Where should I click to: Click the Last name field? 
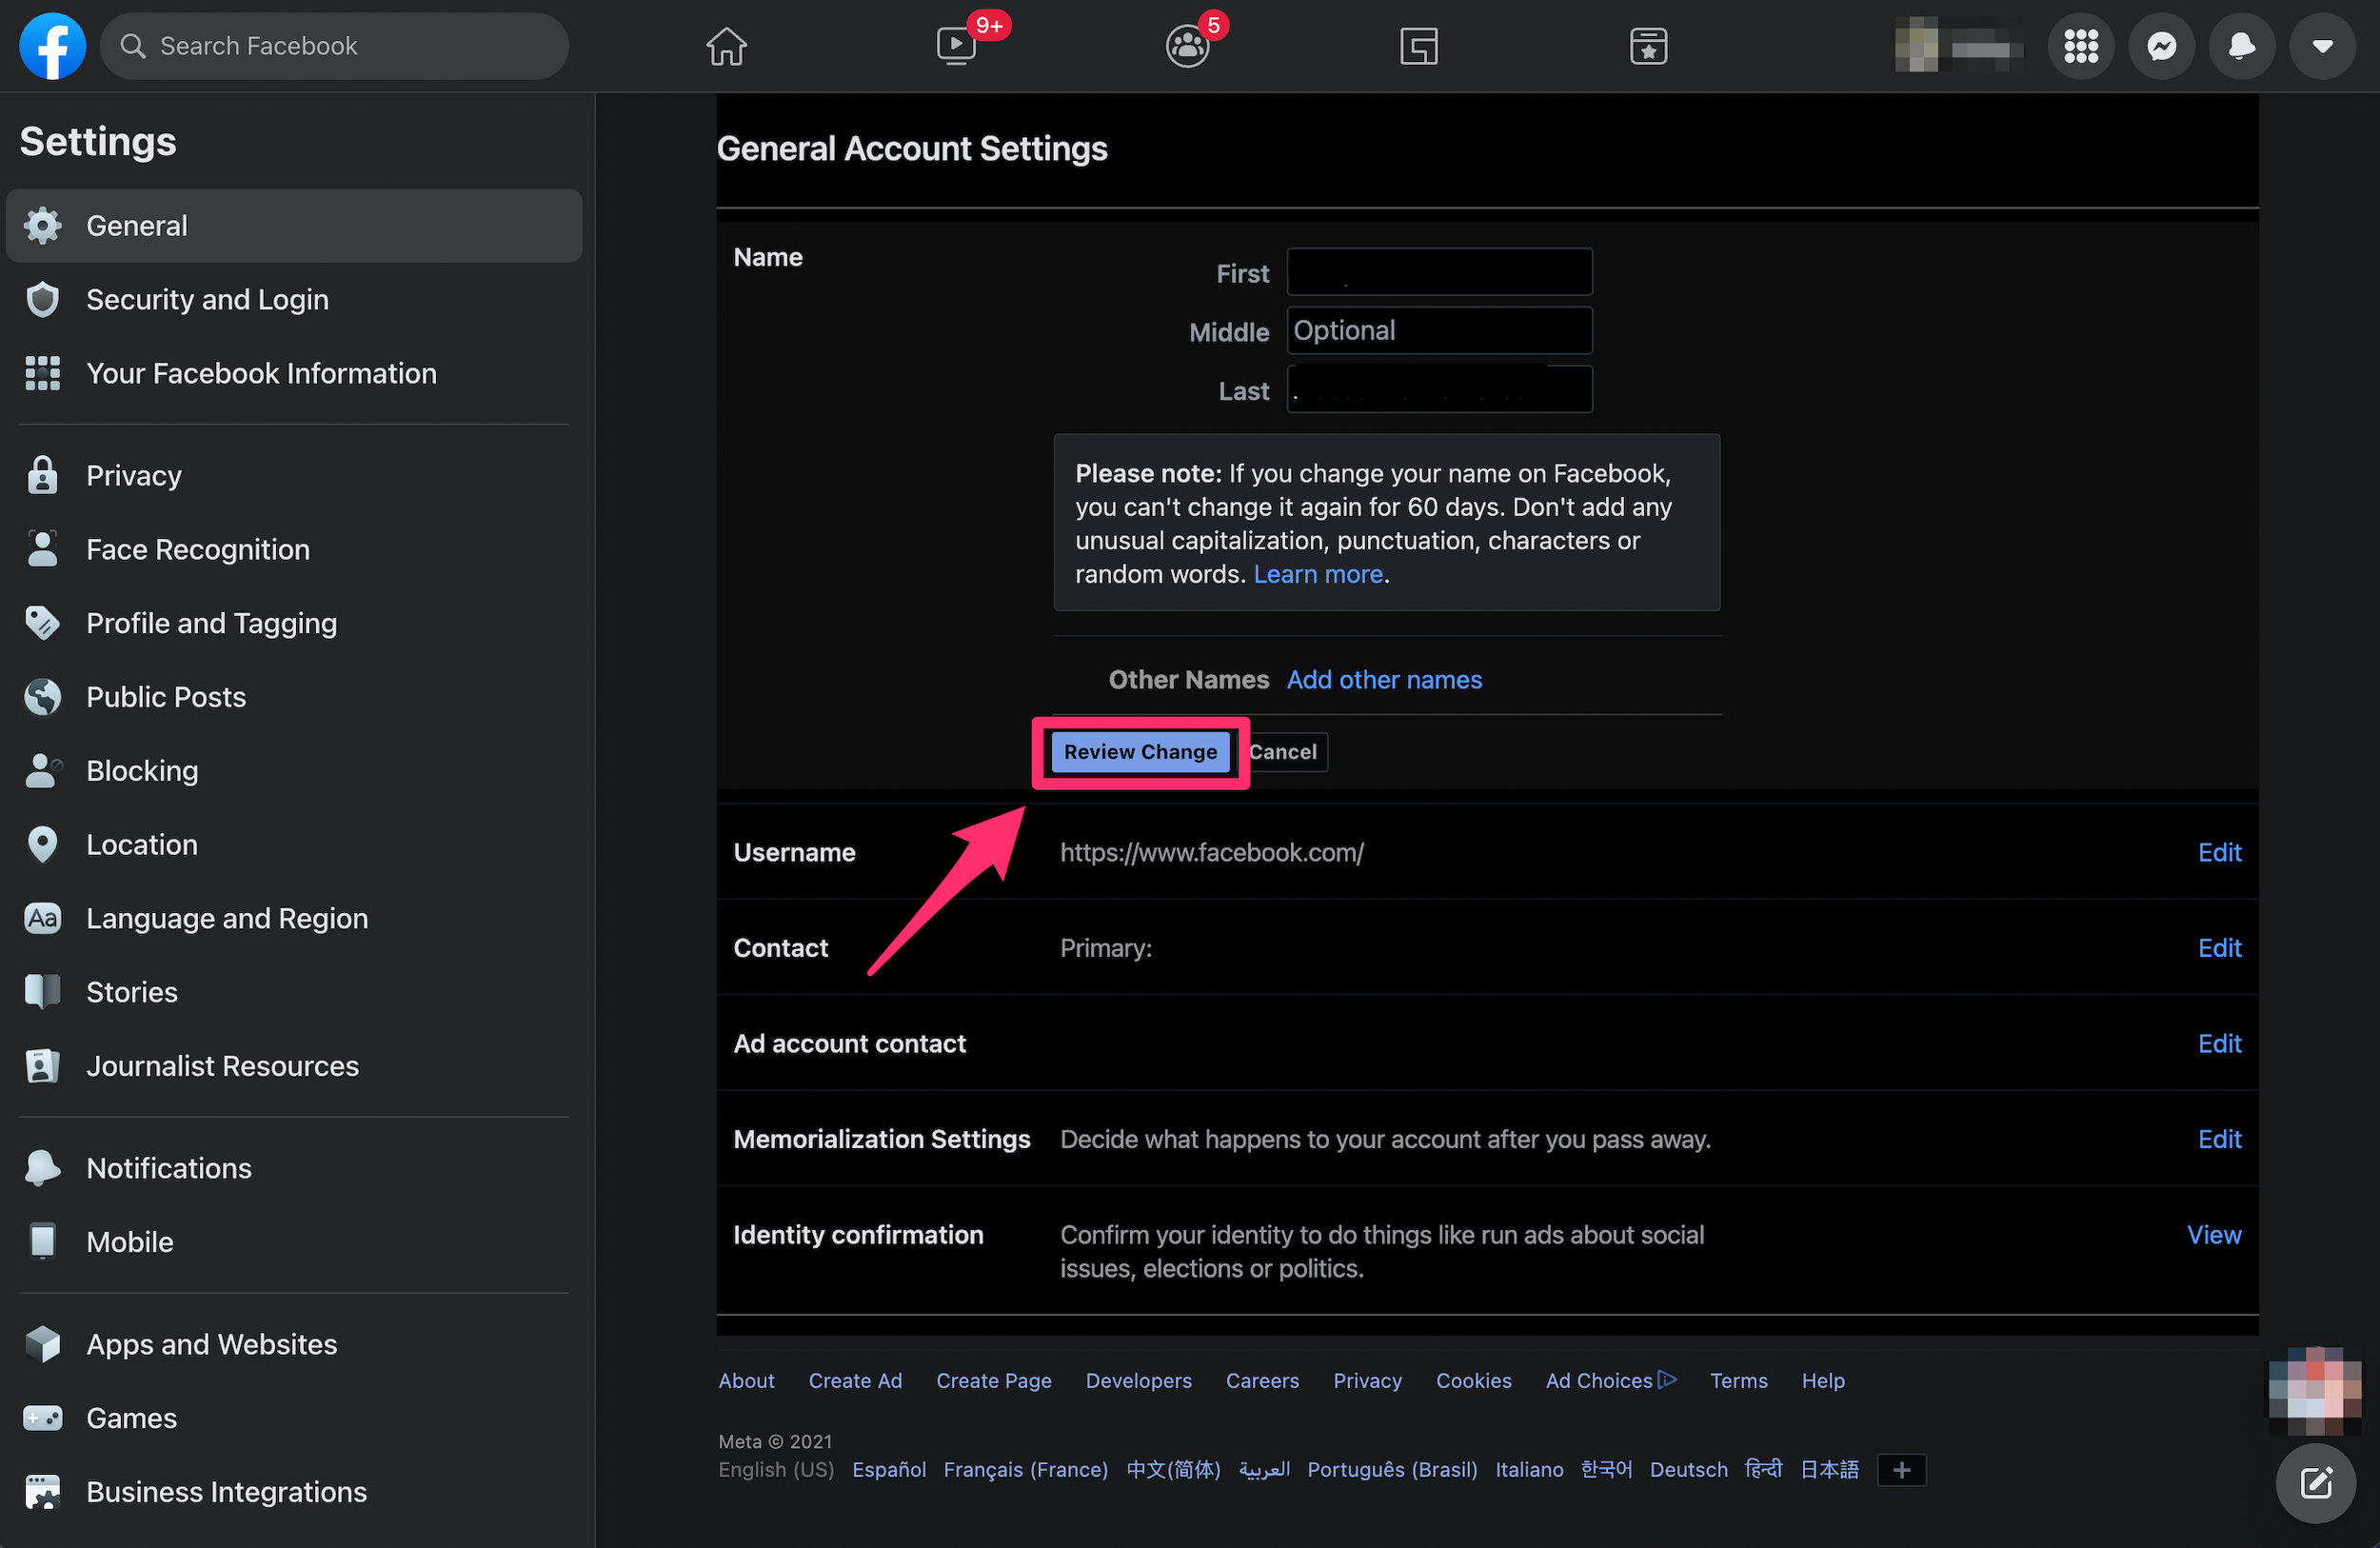tap(1439, 390)
